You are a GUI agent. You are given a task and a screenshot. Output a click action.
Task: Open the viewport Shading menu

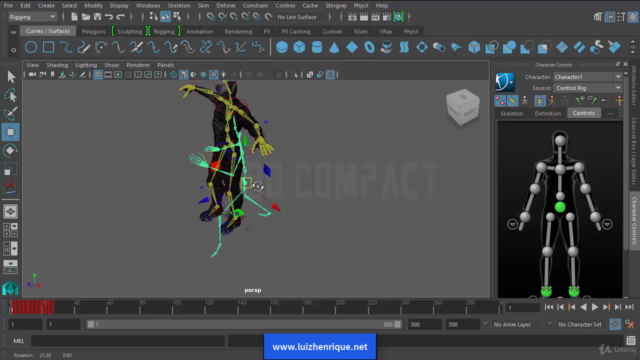click(57, 65)
